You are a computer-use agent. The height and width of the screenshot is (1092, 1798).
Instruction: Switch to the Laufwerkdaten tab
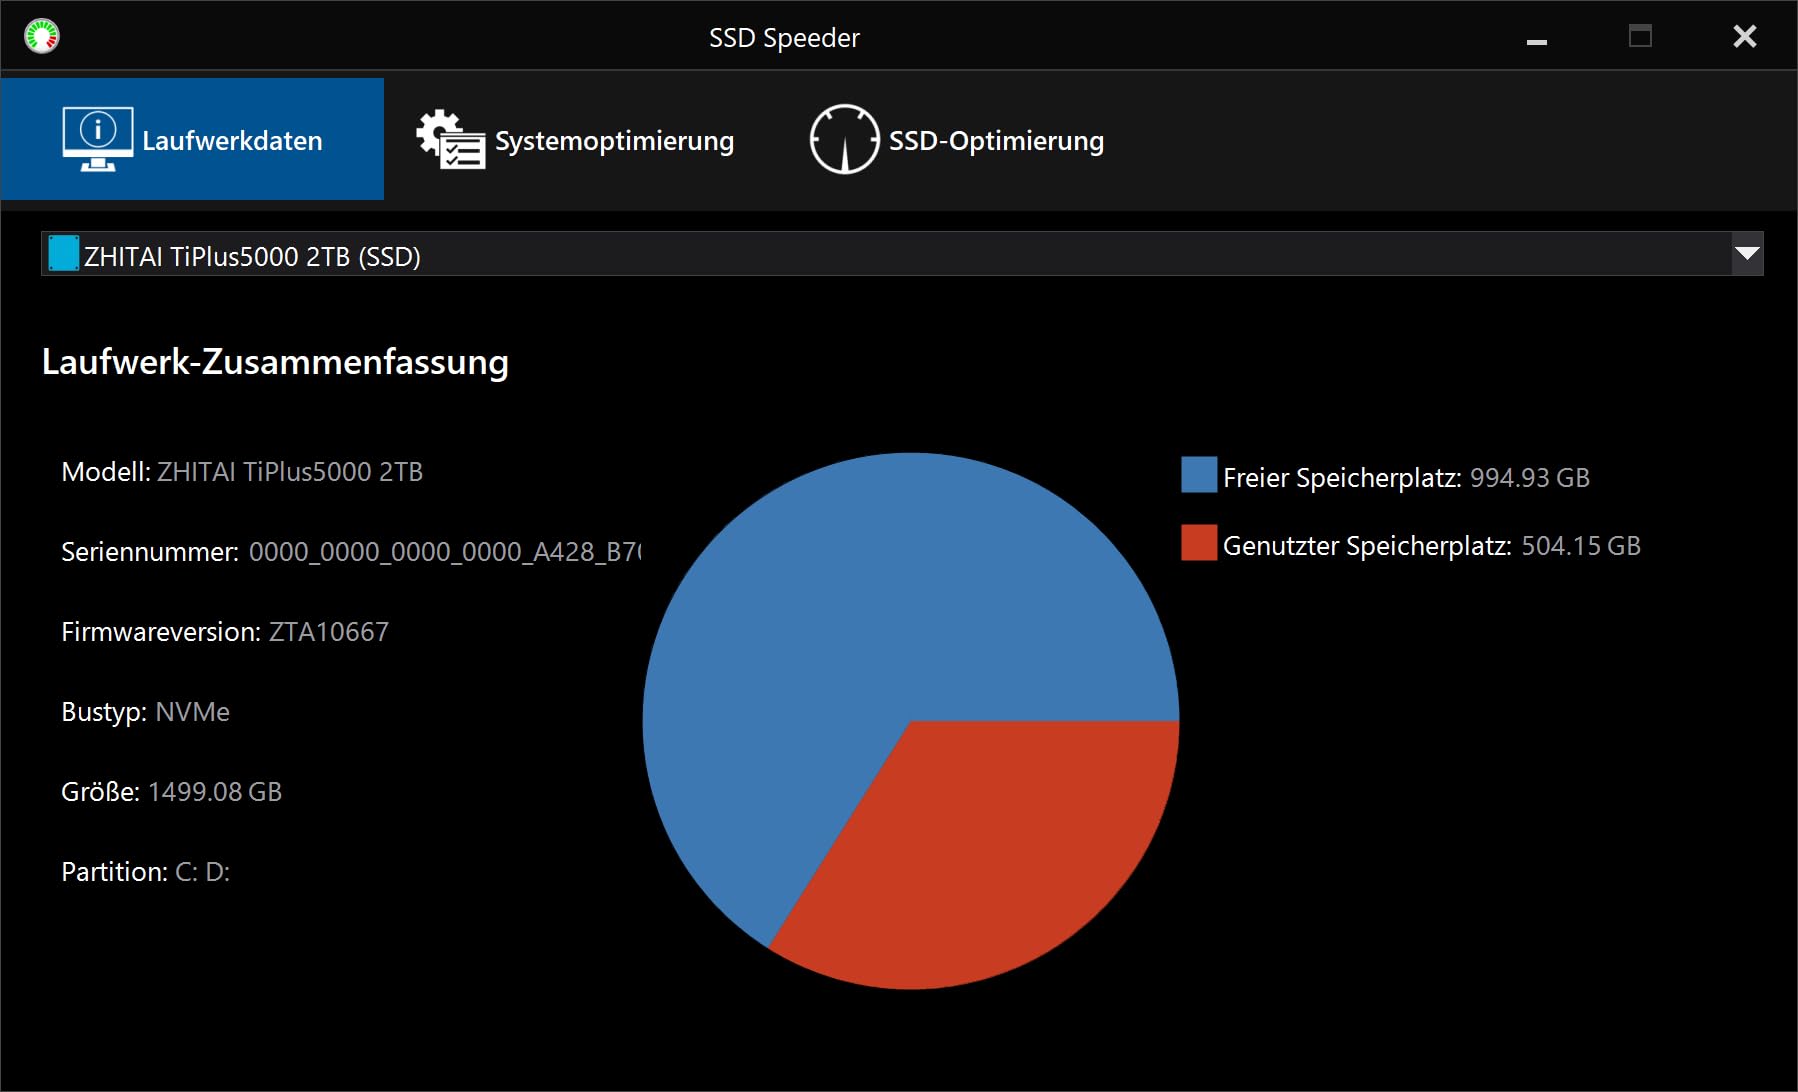click(192, 139)
